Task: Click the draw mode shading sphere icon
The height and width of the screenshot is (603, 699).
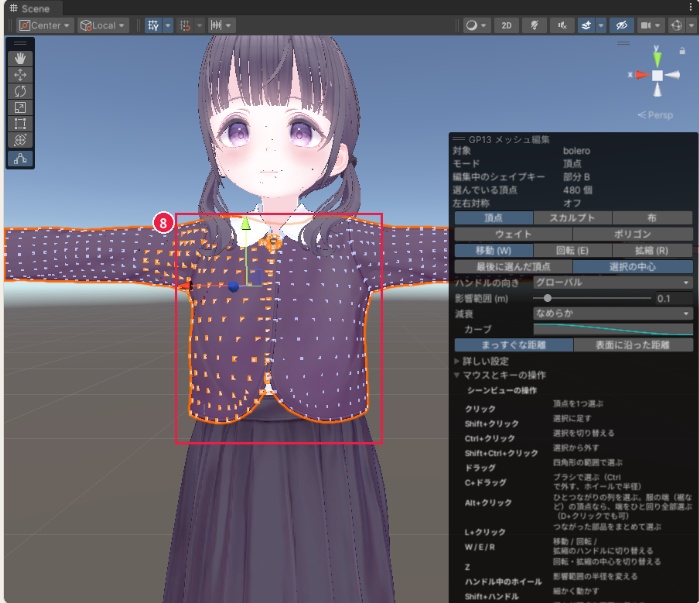Action: (x=471, y=25)
